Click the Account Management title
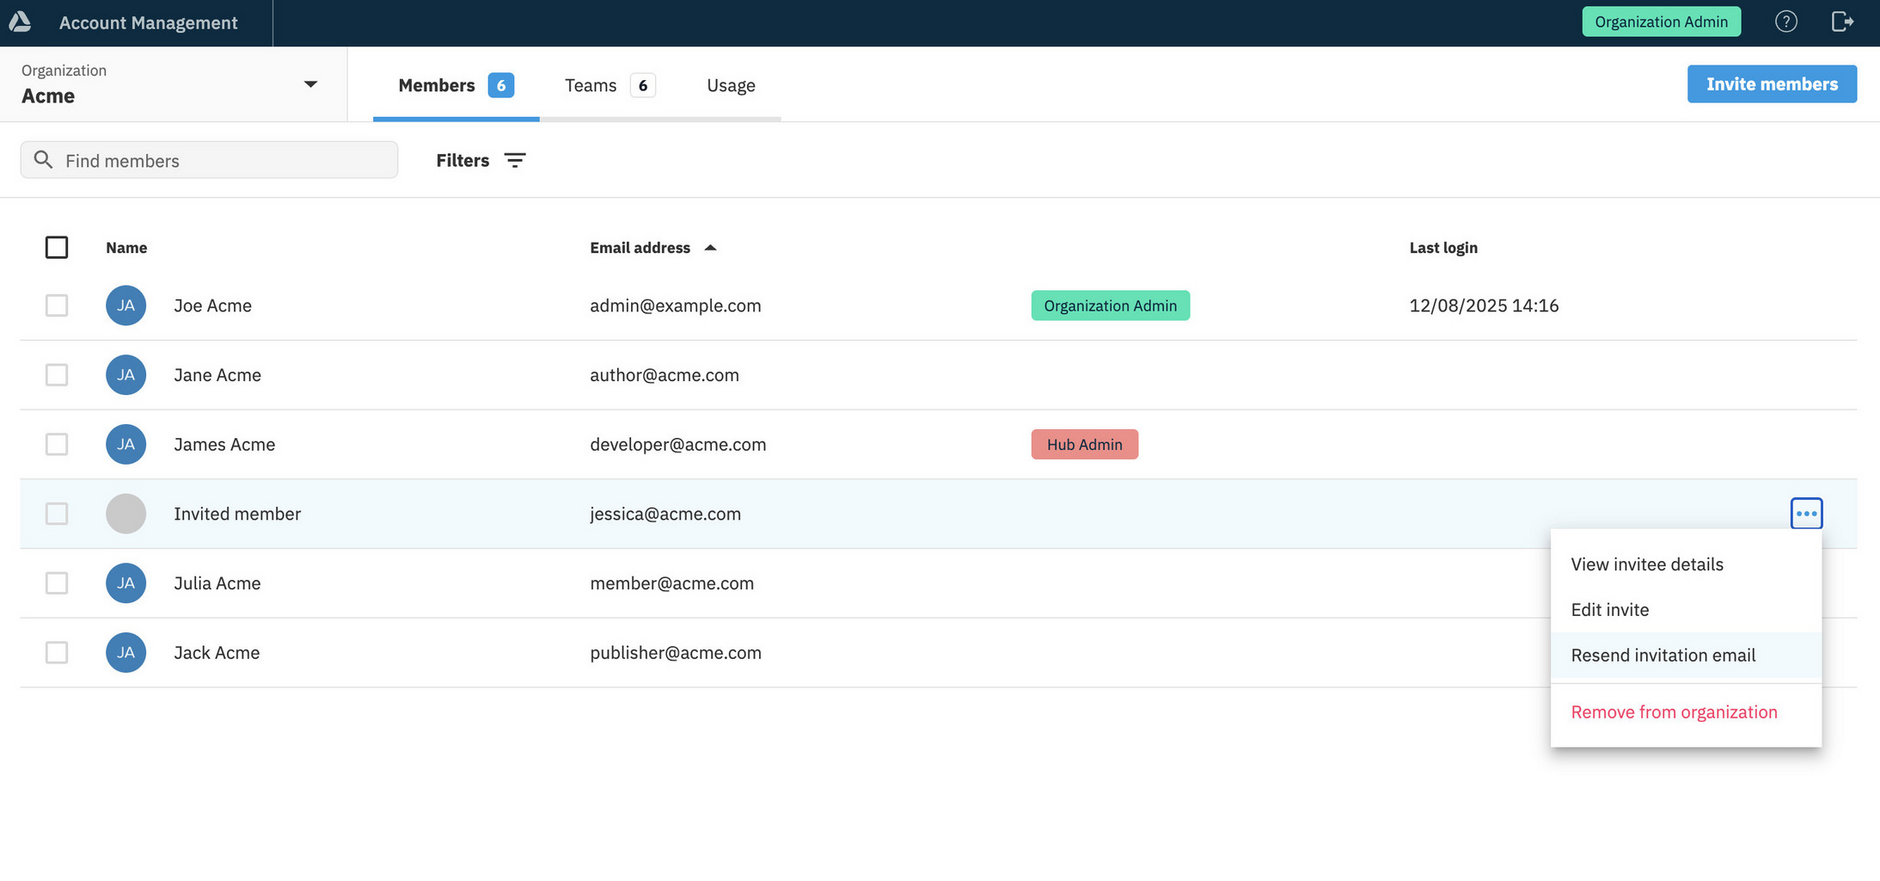 (148, 22)
